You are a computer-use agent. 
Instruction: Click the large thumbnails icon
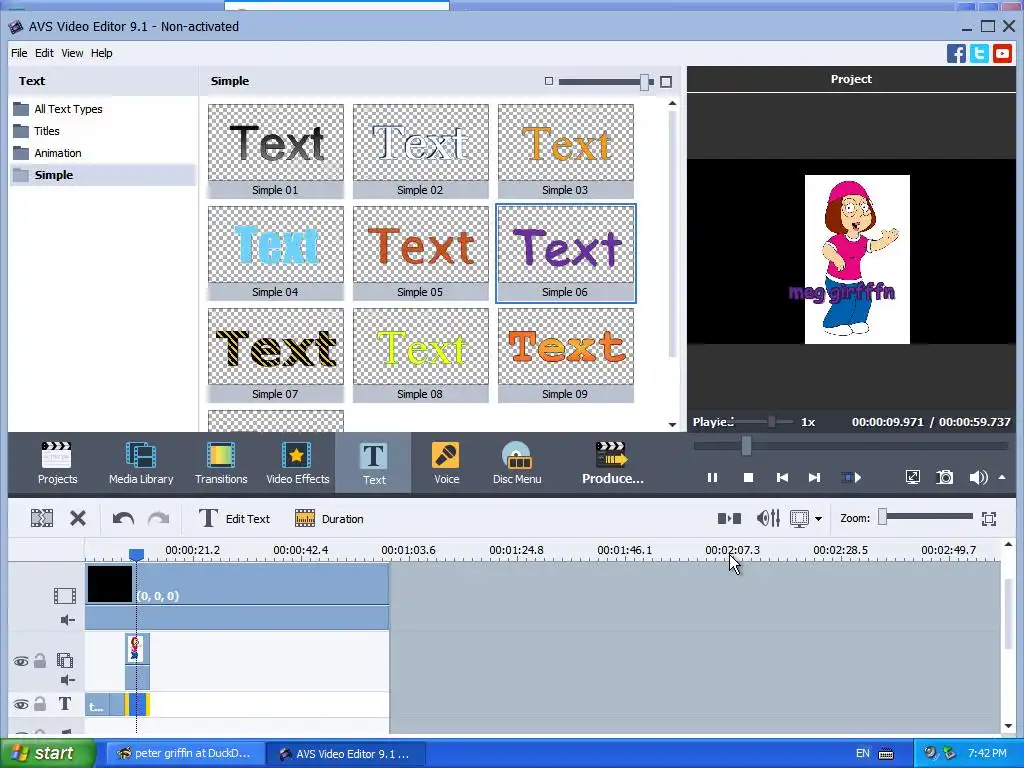[x=666, y=82]
